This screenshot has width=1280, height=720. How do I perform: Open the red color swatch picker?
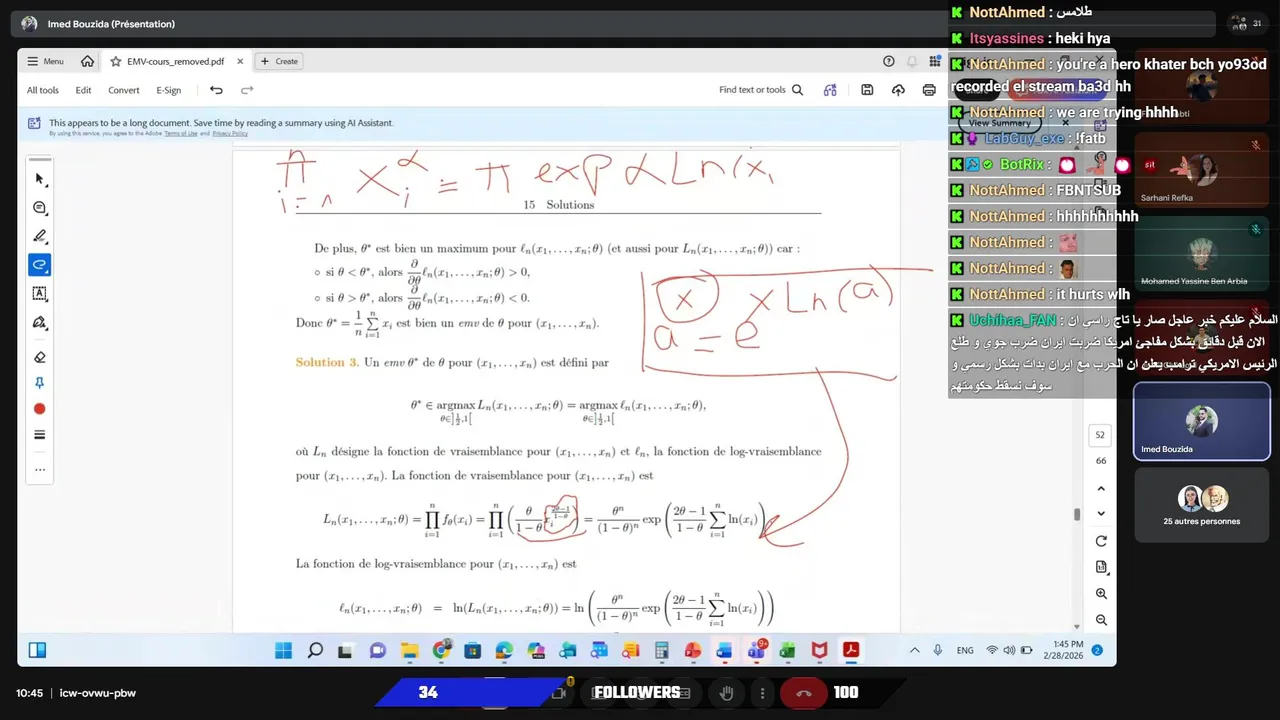click(x=40, y=409)
